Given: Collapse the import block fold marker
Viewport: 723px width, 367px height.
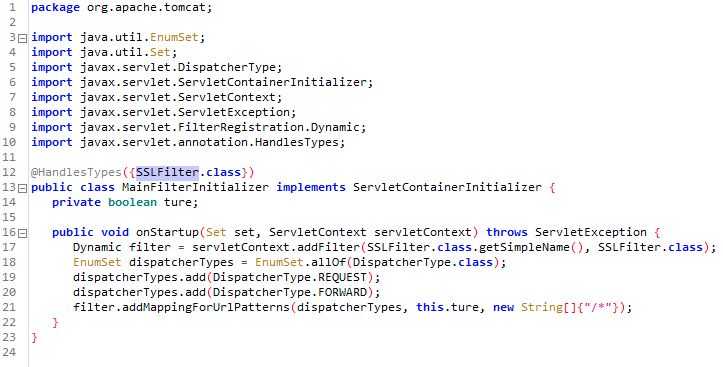Looking at the screenshot, I should coord(22,38).
